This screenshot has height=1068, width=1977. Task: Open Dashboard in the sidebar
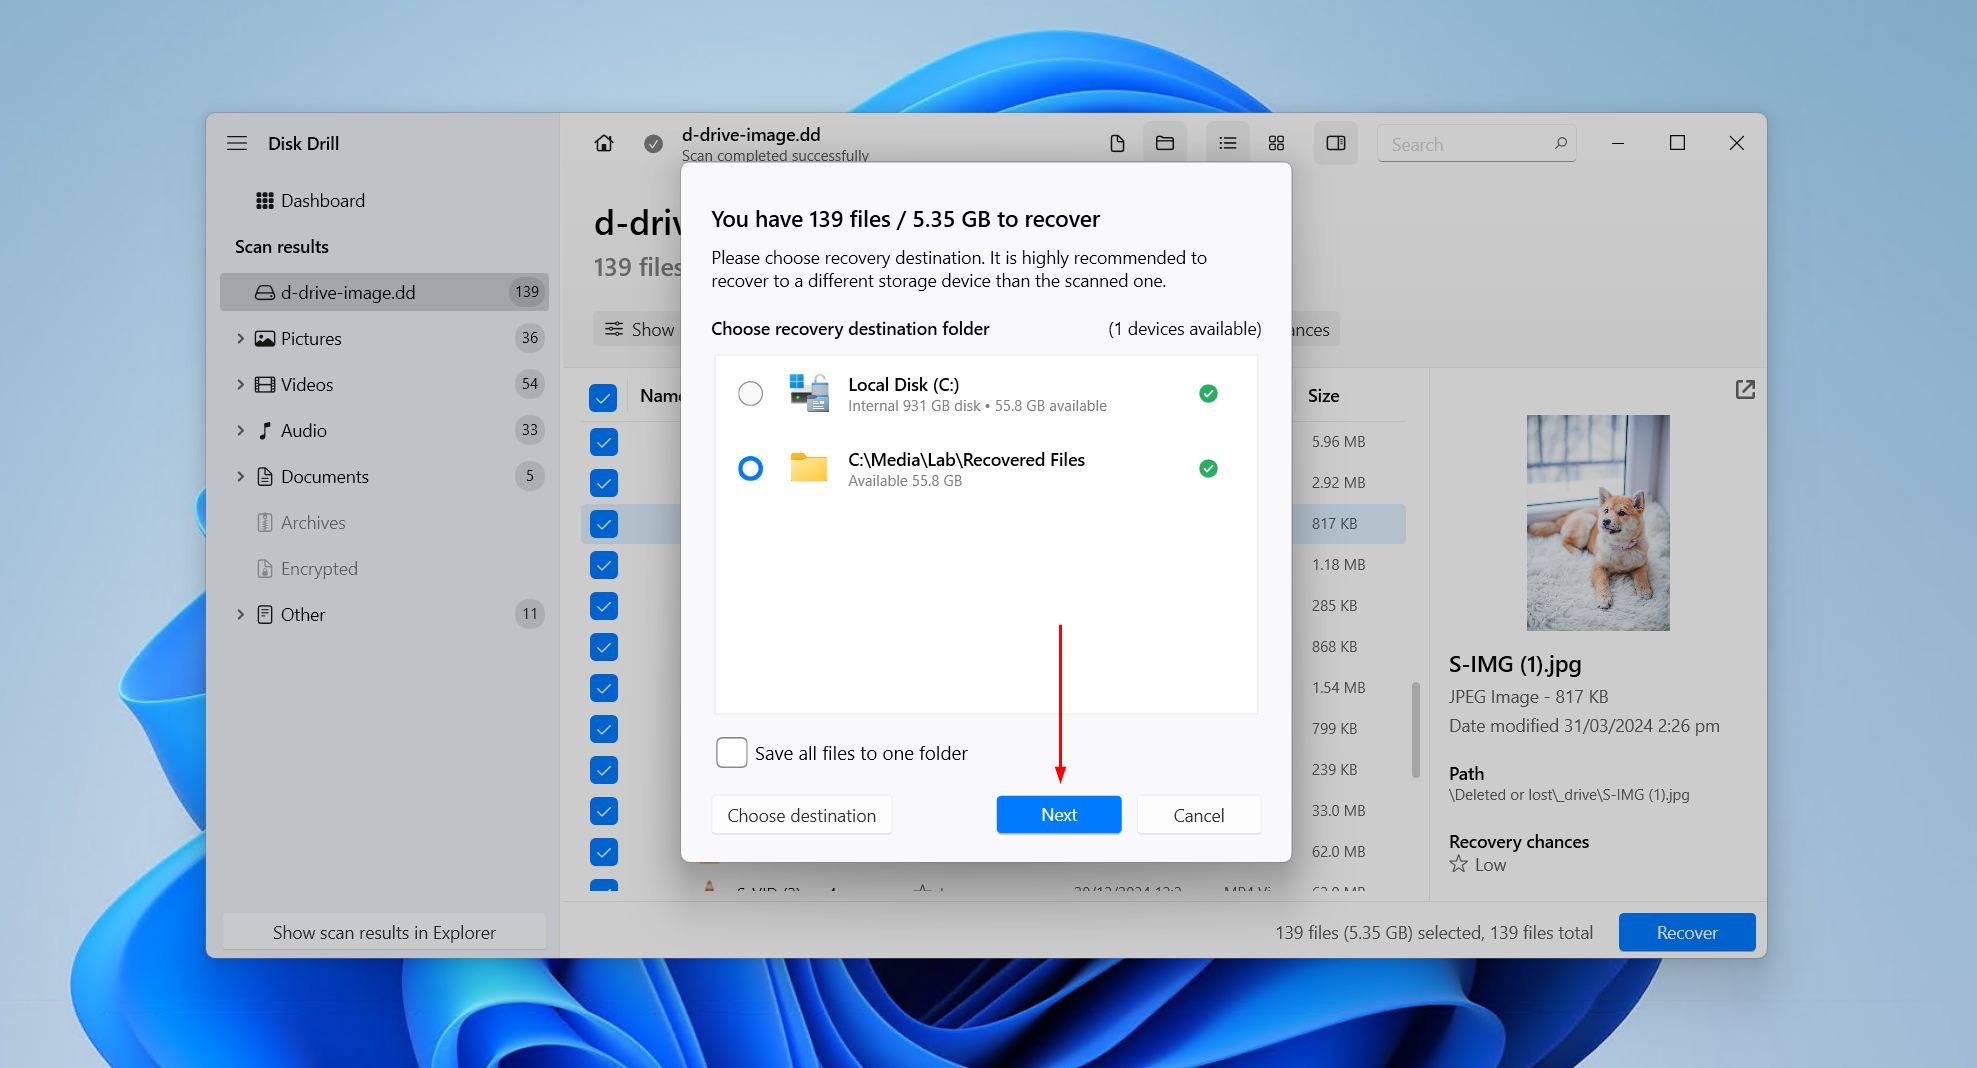323,201
